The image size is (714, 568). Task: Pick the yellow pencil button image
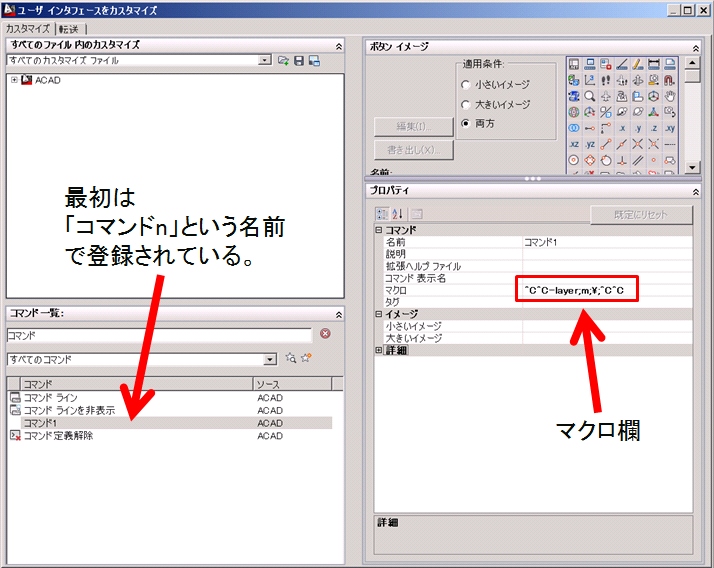638,64
